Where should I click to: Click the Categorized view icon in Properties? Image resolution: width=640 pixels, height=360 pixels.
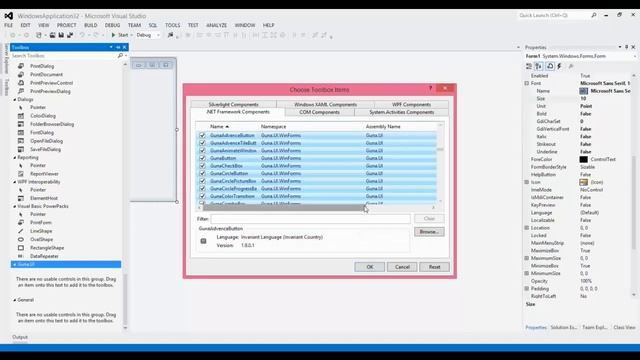(529, 66)
